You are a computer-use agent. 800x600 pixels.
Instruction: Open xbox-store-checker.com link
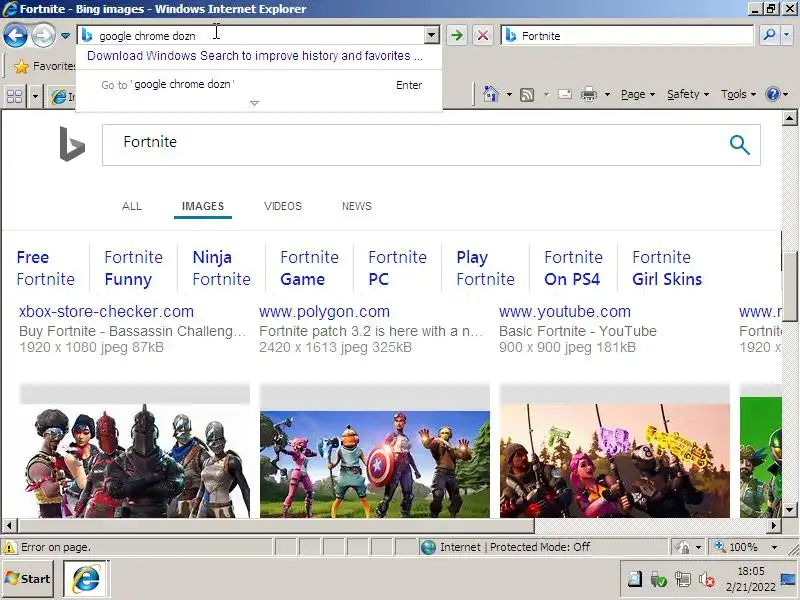[106, 311]
